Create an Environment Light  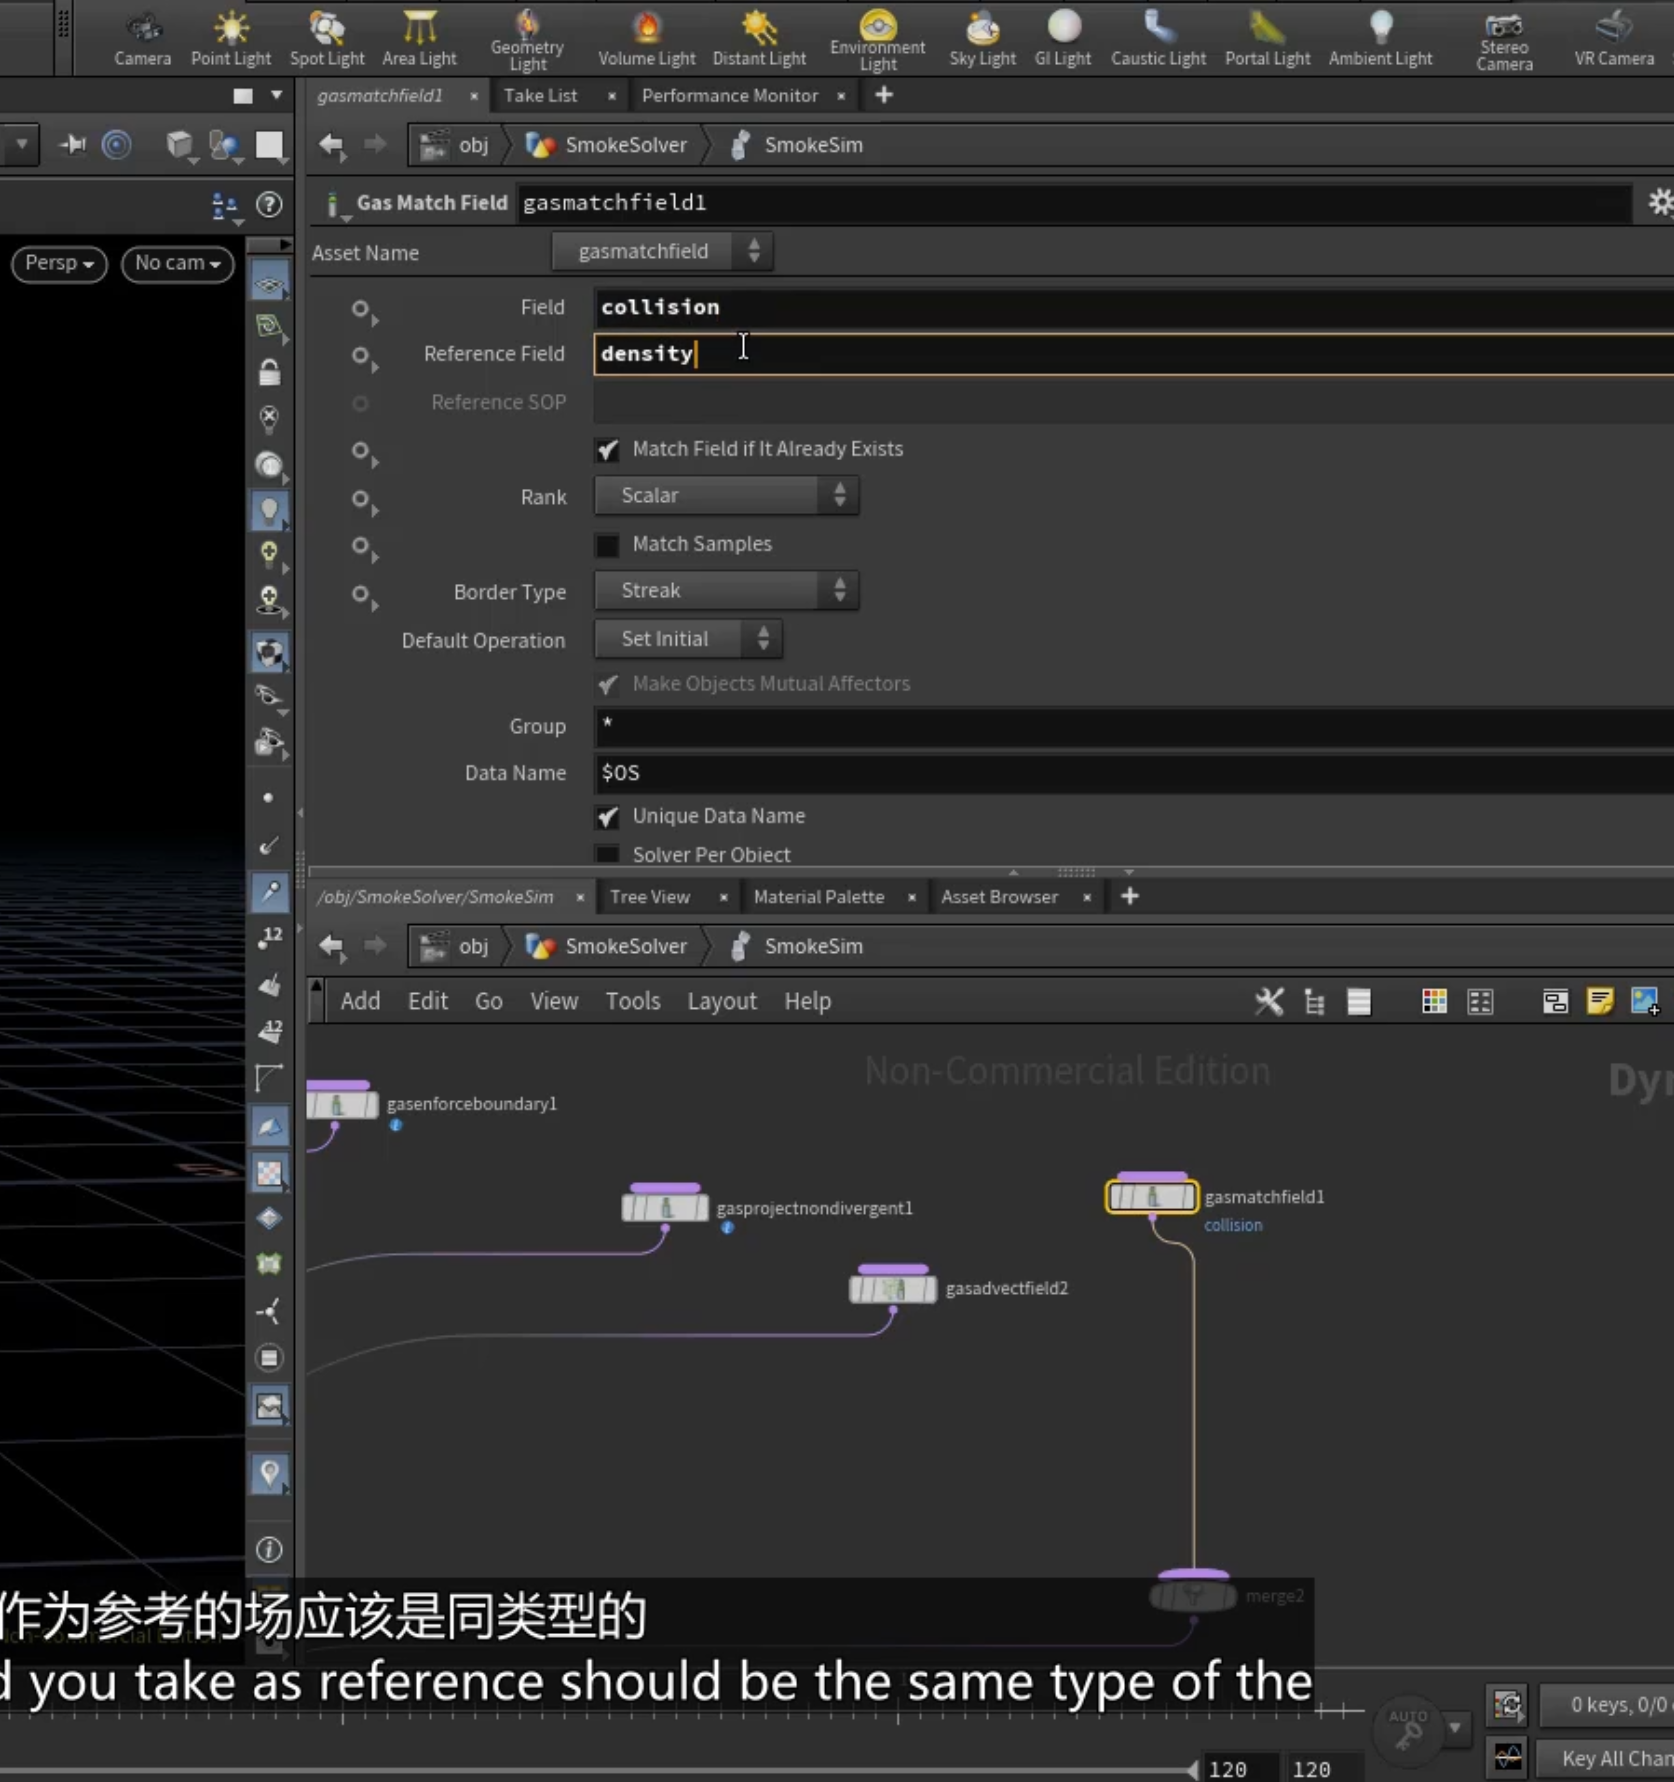(877, 40)
